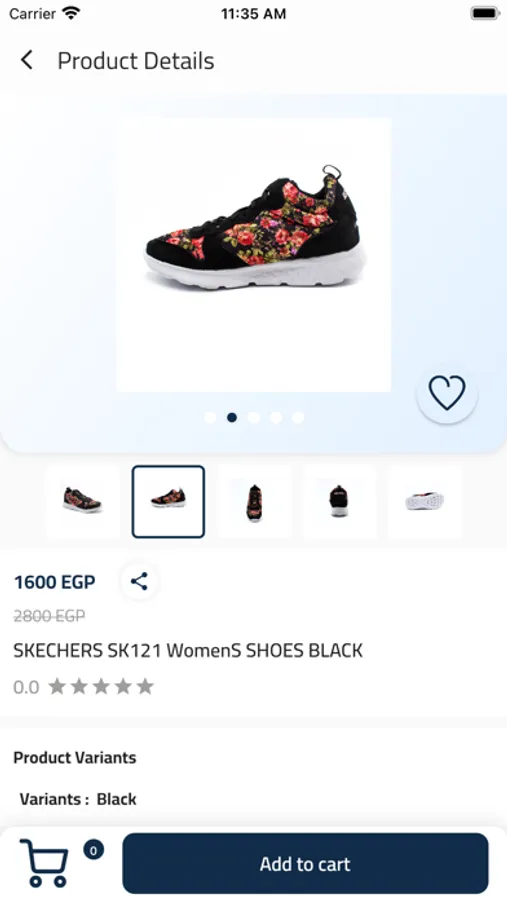Select the sole-view shoe thumbnail
The height and width of the screenshot is (900, 507).
coord(425,501)
